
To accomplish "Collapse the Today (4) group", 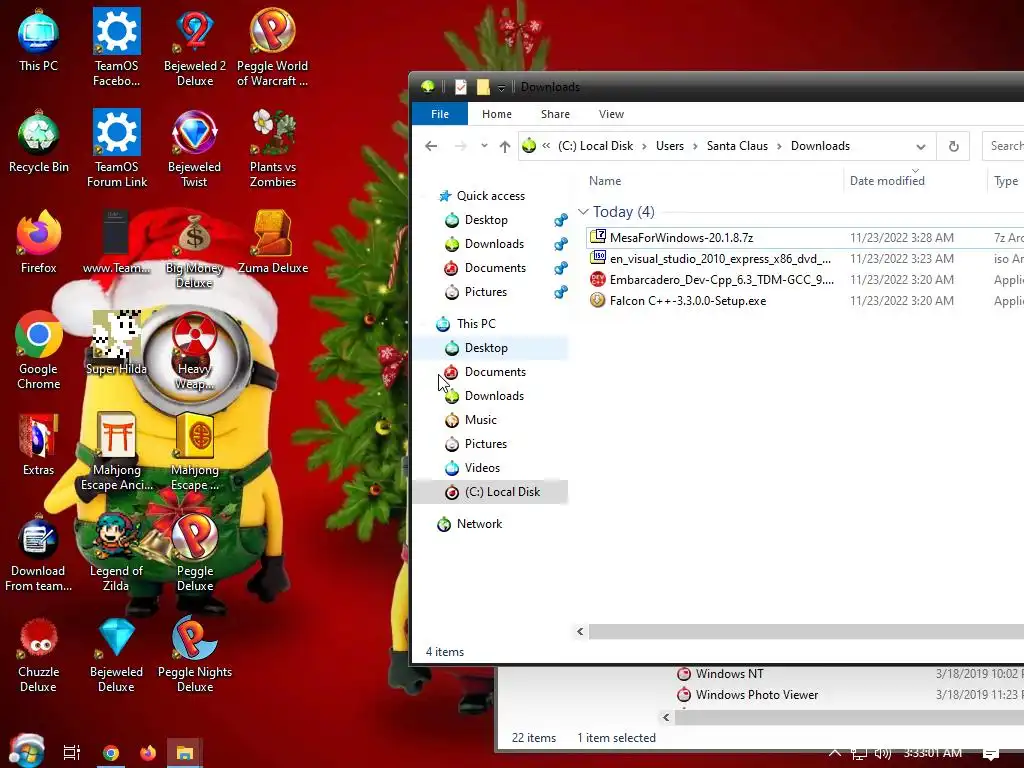I will 583,212.
